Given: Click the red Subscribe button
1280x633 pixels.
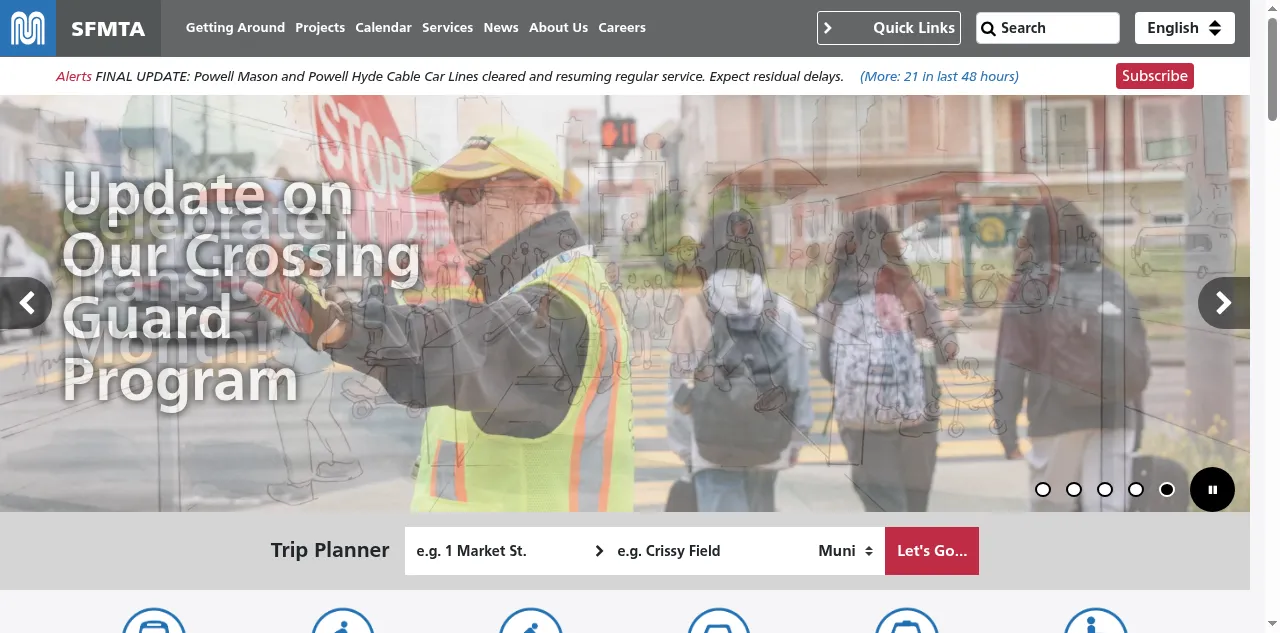Looking at the screenshot, I should (1155, 76).
